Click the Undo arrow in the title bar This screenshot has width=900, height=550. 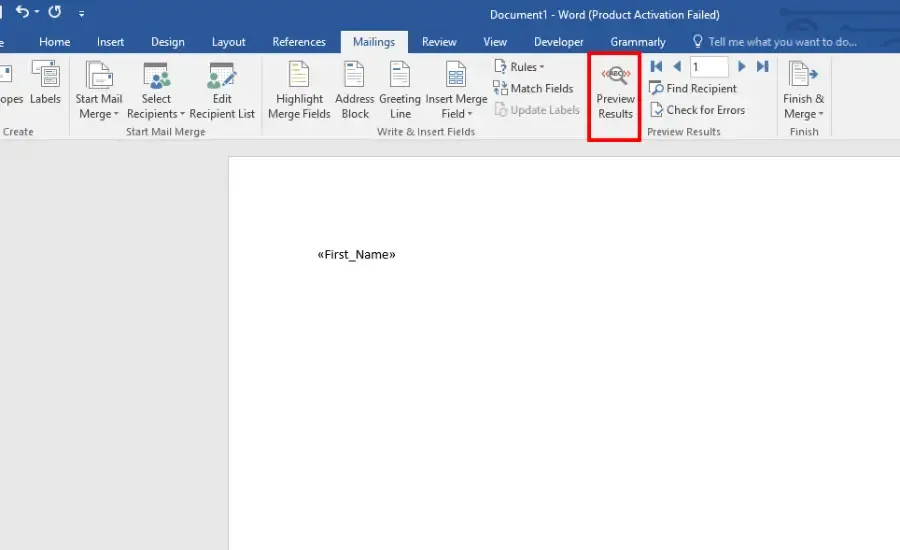pos(22,11)
